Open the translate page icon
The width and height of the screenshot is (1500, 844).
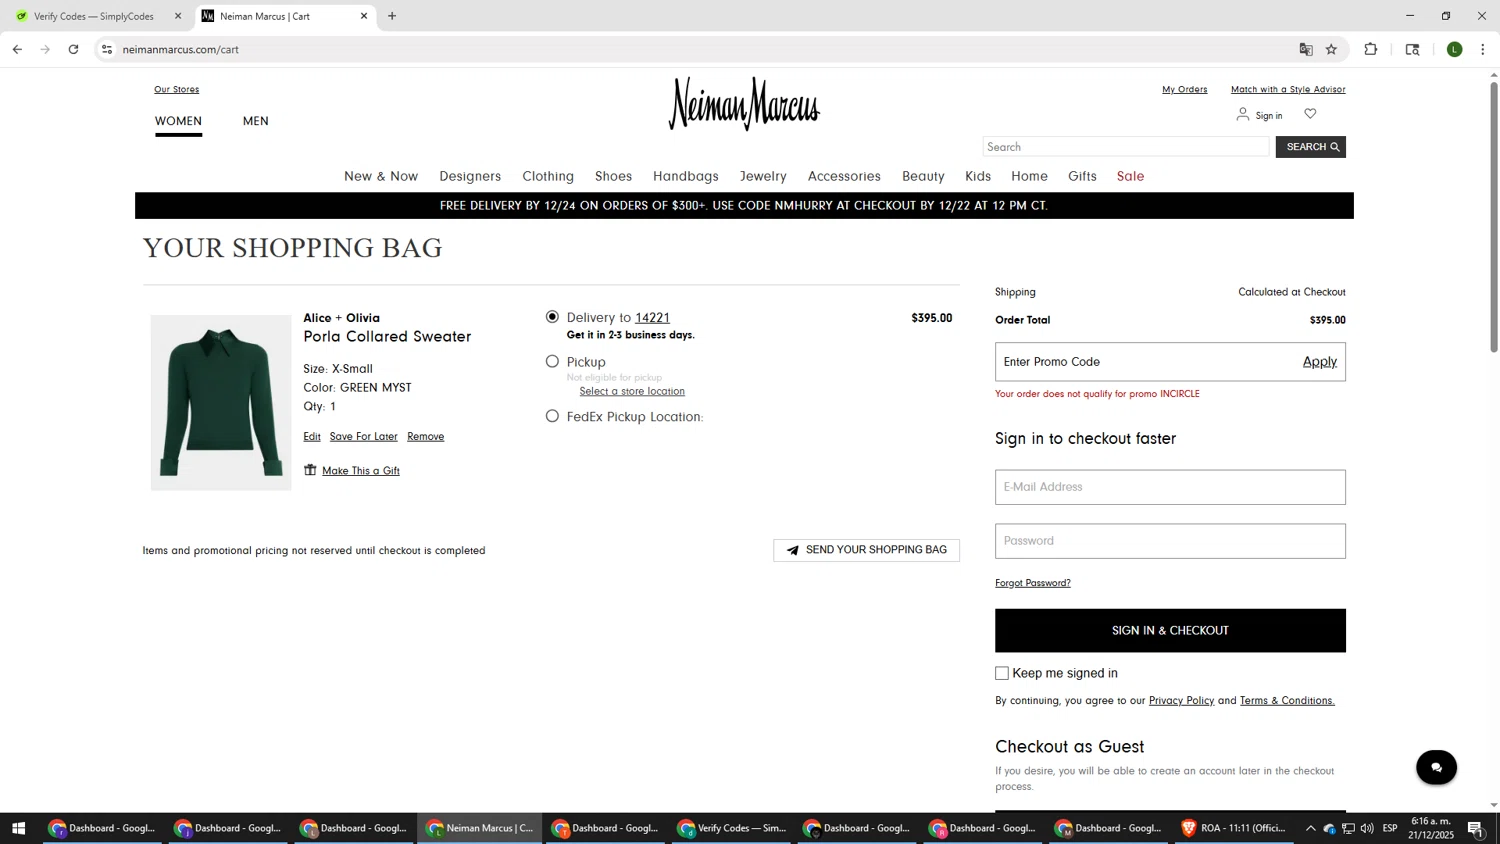(x=1306, y=49)
